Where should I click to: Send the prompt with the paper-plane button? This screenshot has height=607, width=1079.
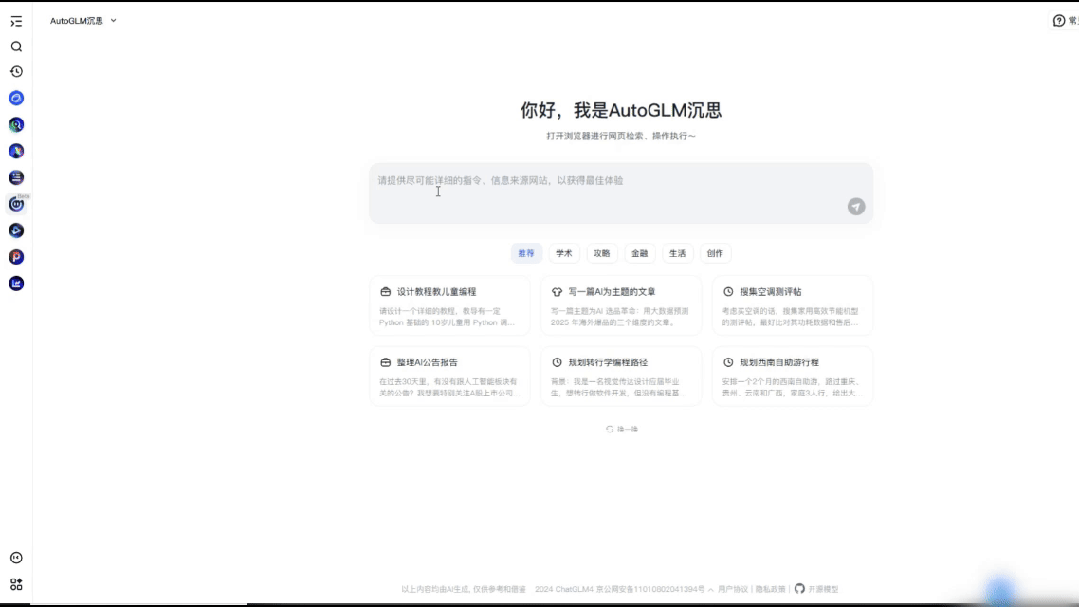856,206
